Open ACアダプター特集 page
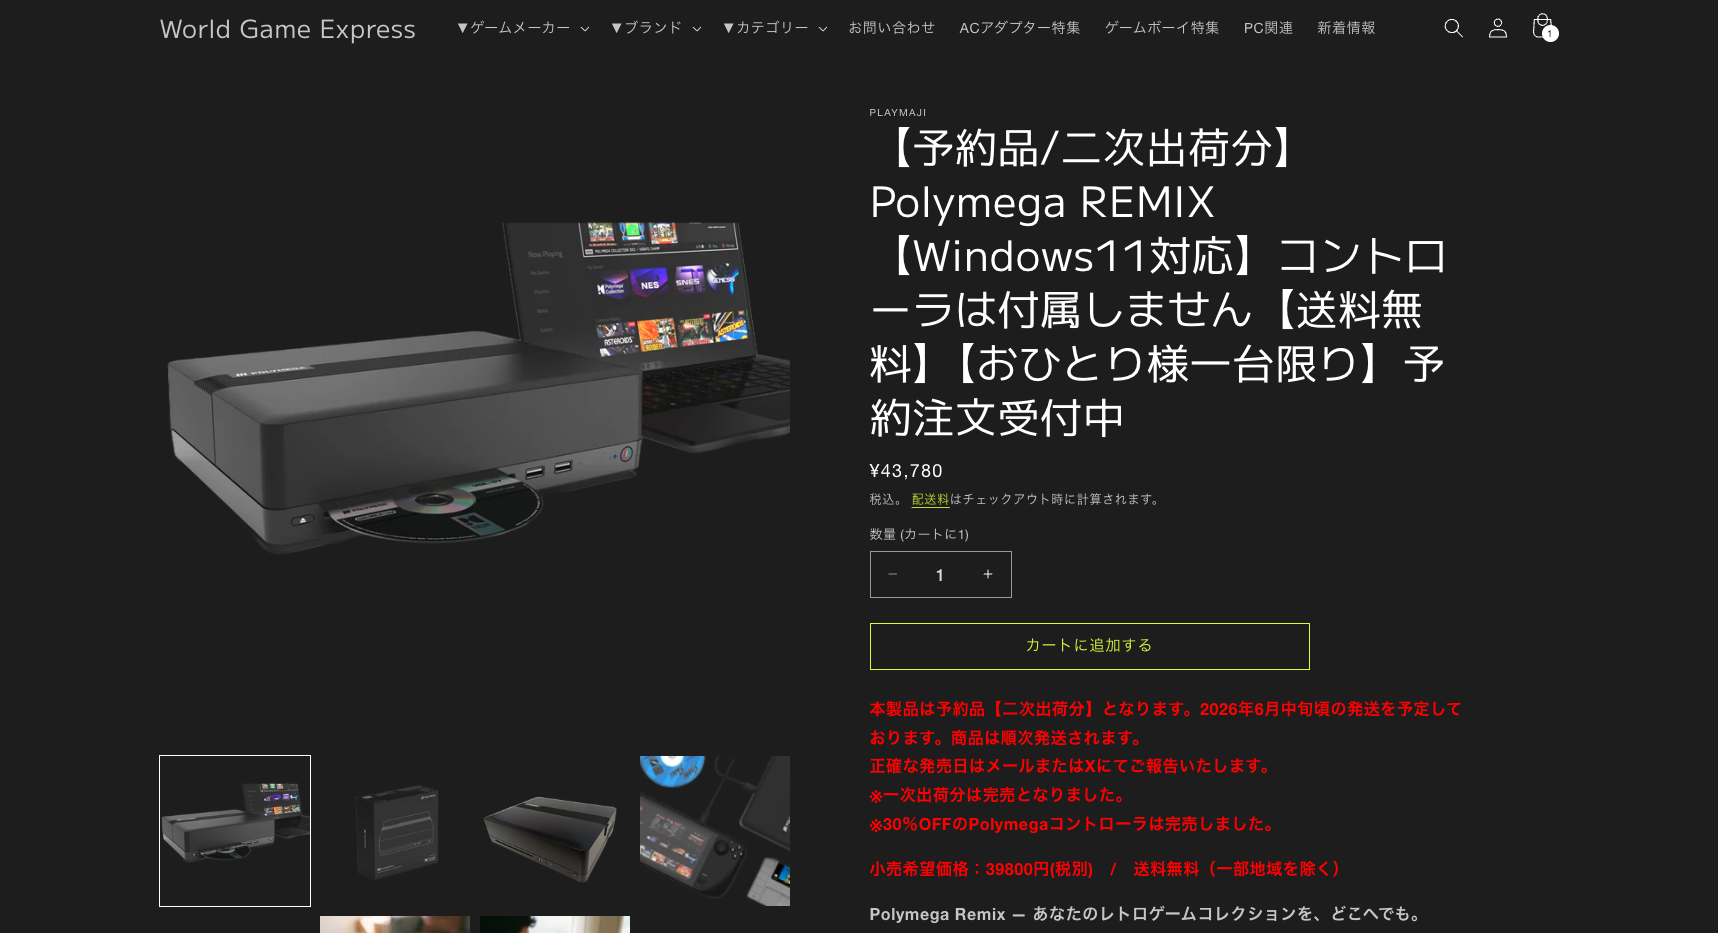 pyautogui.click(x=1019, y=28)
